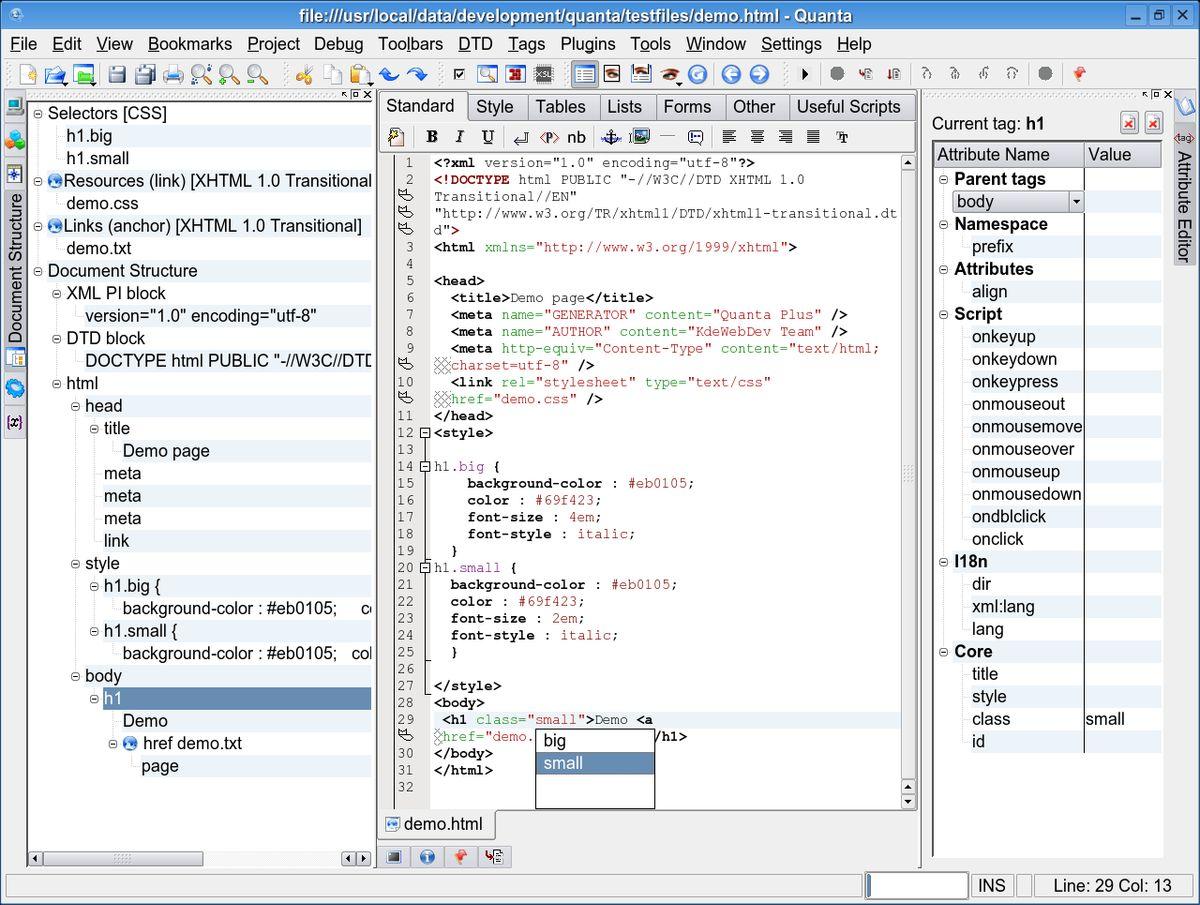
Task: Toggle the source editor view button
Action: pos(585,74)
